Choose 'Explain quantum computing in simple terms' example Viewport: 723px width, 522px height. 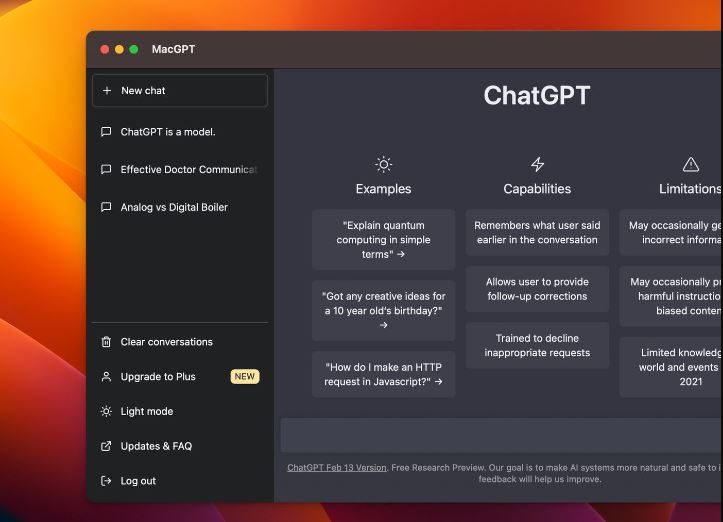(x=384, y=240)
